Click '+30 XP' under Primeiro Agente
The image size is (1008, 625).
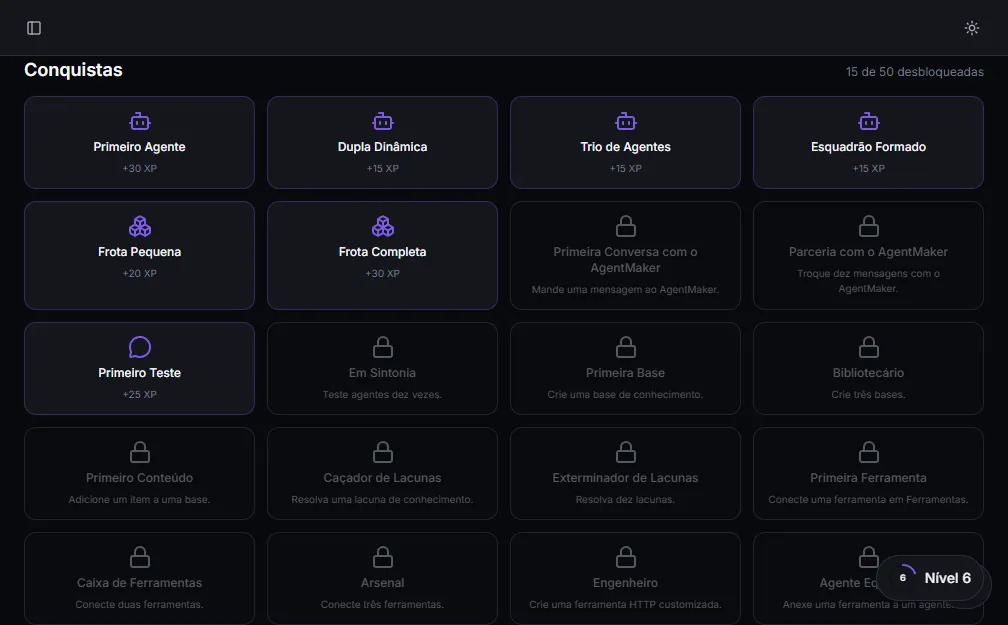click(x=140, y=168)
